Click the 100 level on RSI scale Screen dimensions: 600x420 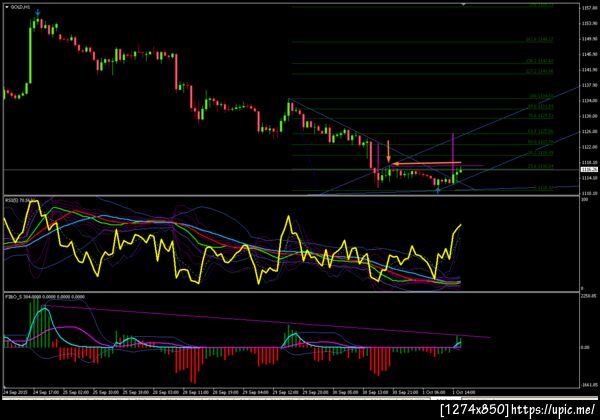584,200
